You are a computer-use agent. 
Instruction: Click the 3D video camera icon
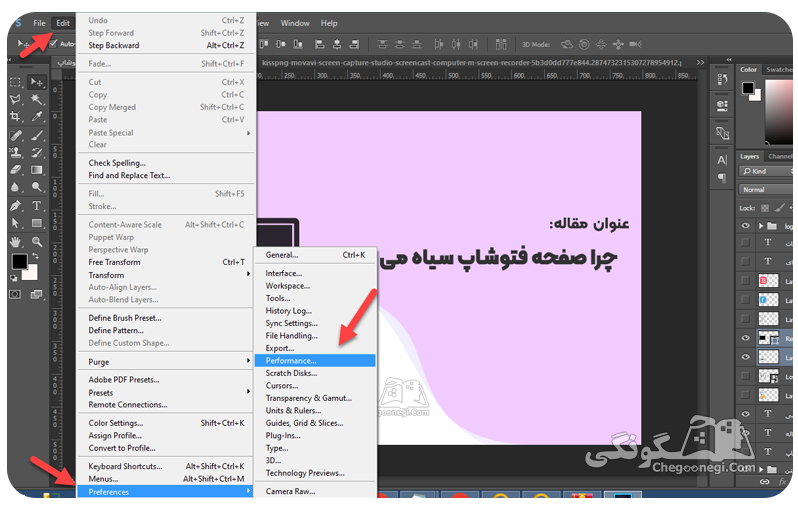(635, 44)
